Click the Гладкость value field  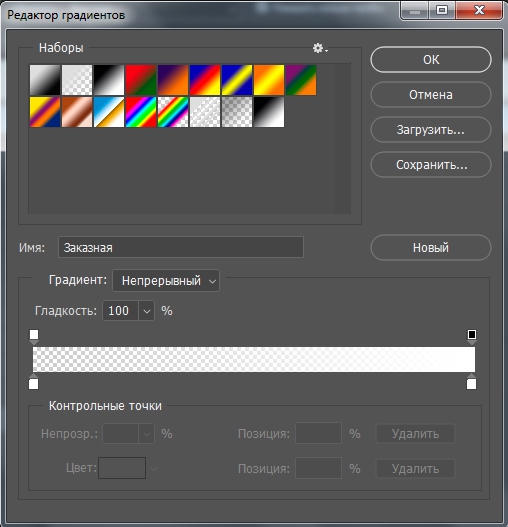120,311
